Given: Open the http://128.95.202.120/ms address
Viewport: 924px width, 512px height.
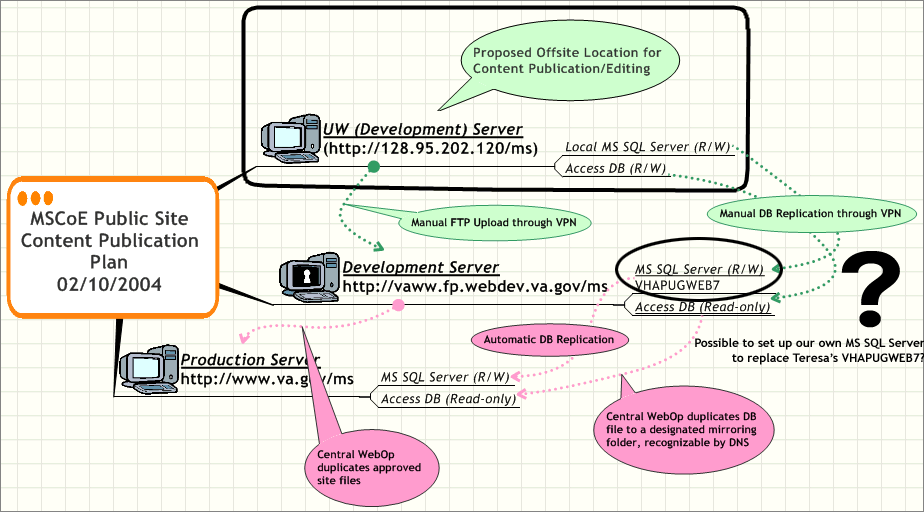Looking at the screenshot, I should coord(431,149).
